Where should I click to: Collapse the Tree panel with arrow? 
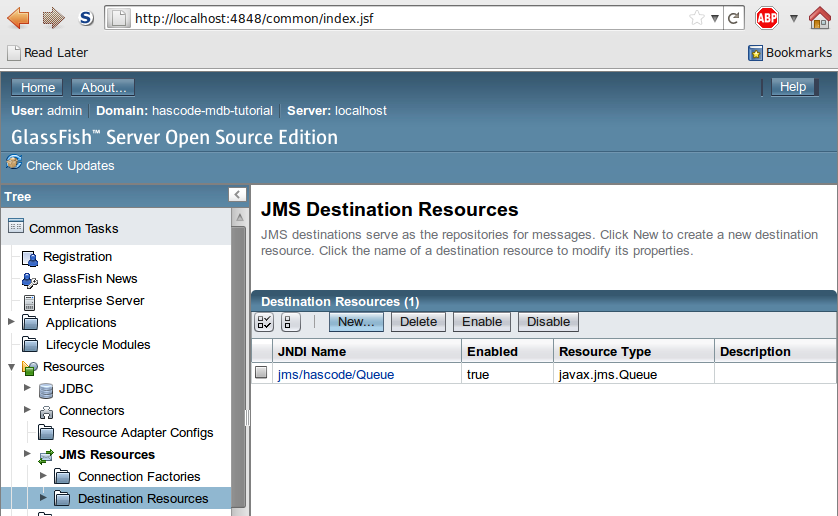point(237,195)
